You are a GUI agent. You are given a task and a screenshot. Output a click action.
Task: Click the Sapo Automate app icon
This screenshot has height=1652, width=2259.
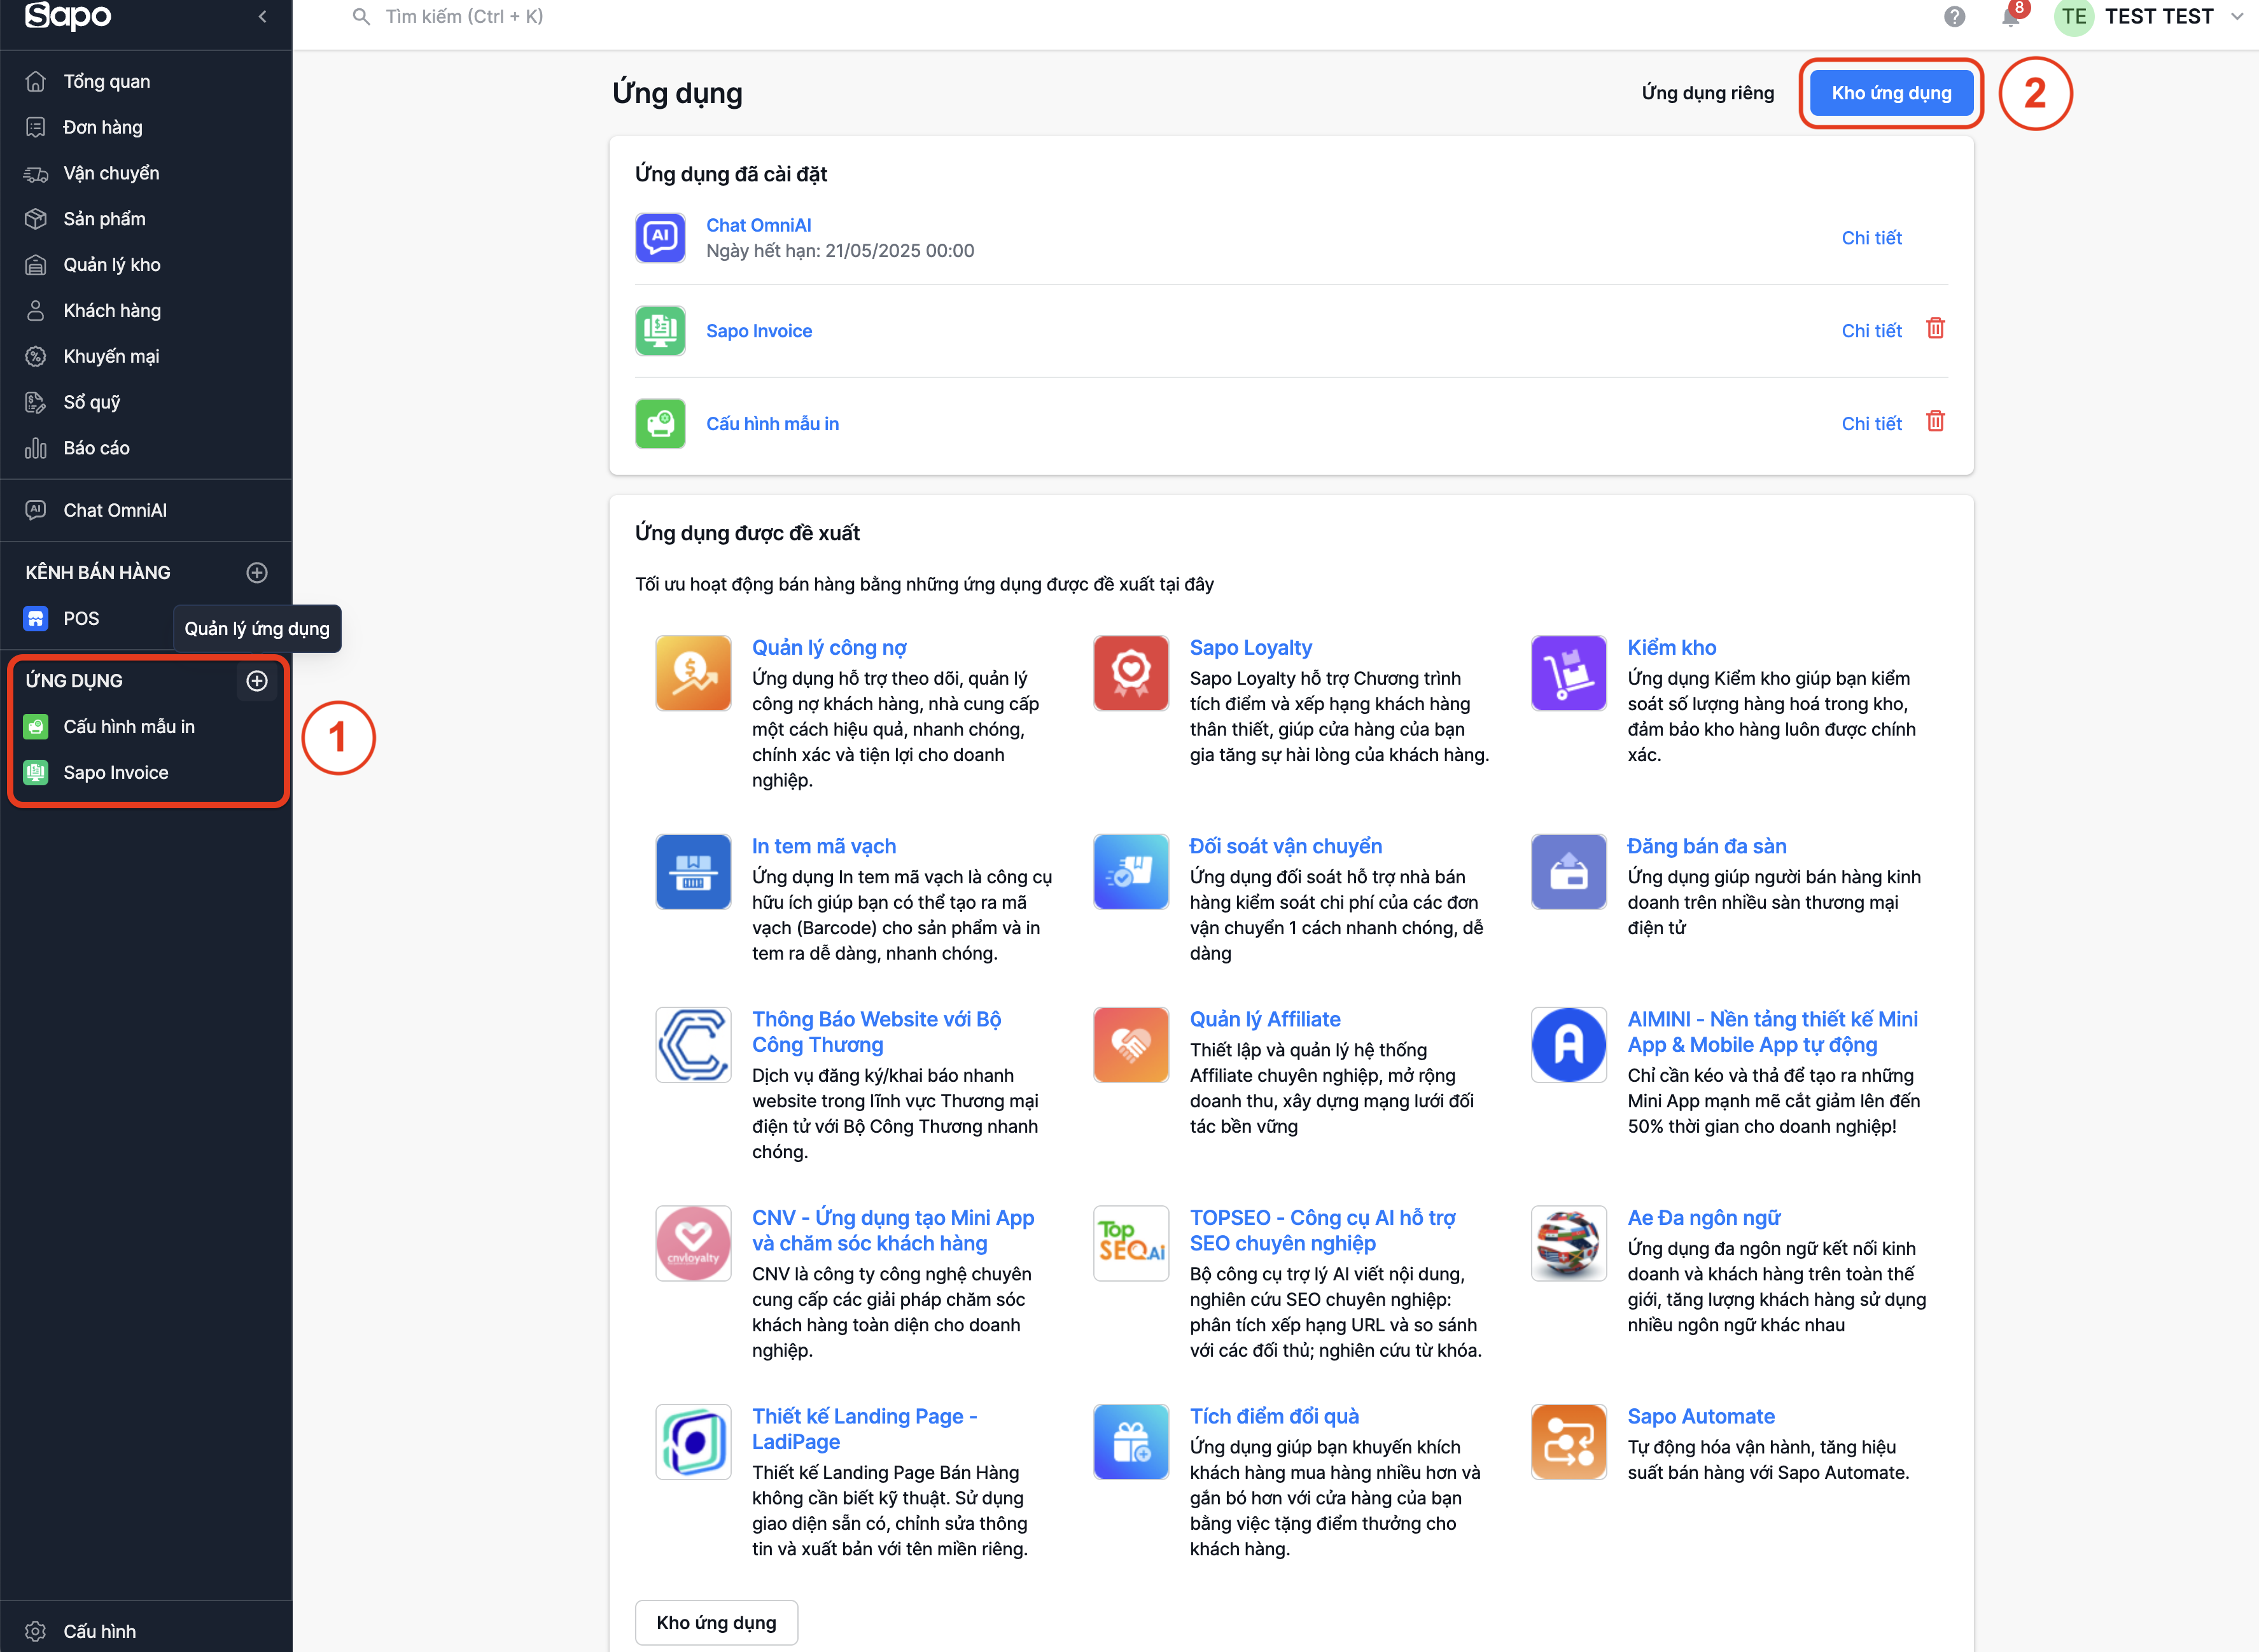(1569, 1442)
